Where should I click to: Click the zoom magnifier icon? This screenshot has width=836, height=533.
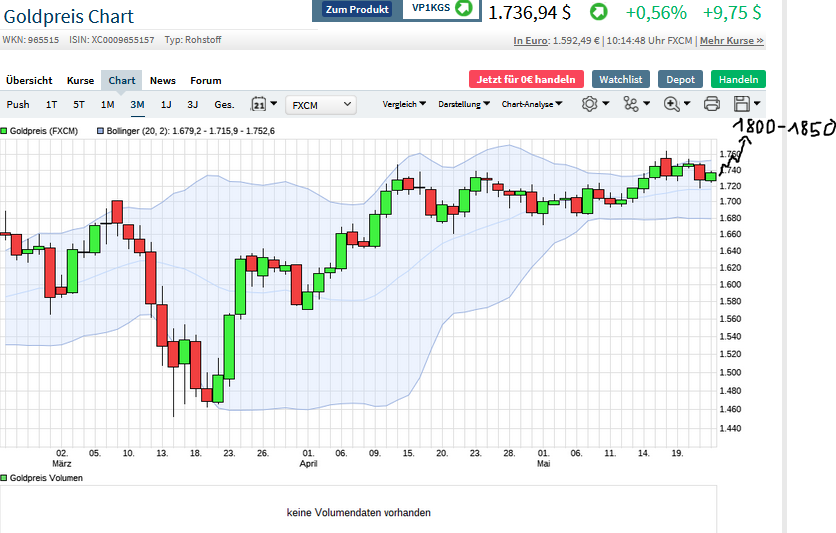(672, 103)
